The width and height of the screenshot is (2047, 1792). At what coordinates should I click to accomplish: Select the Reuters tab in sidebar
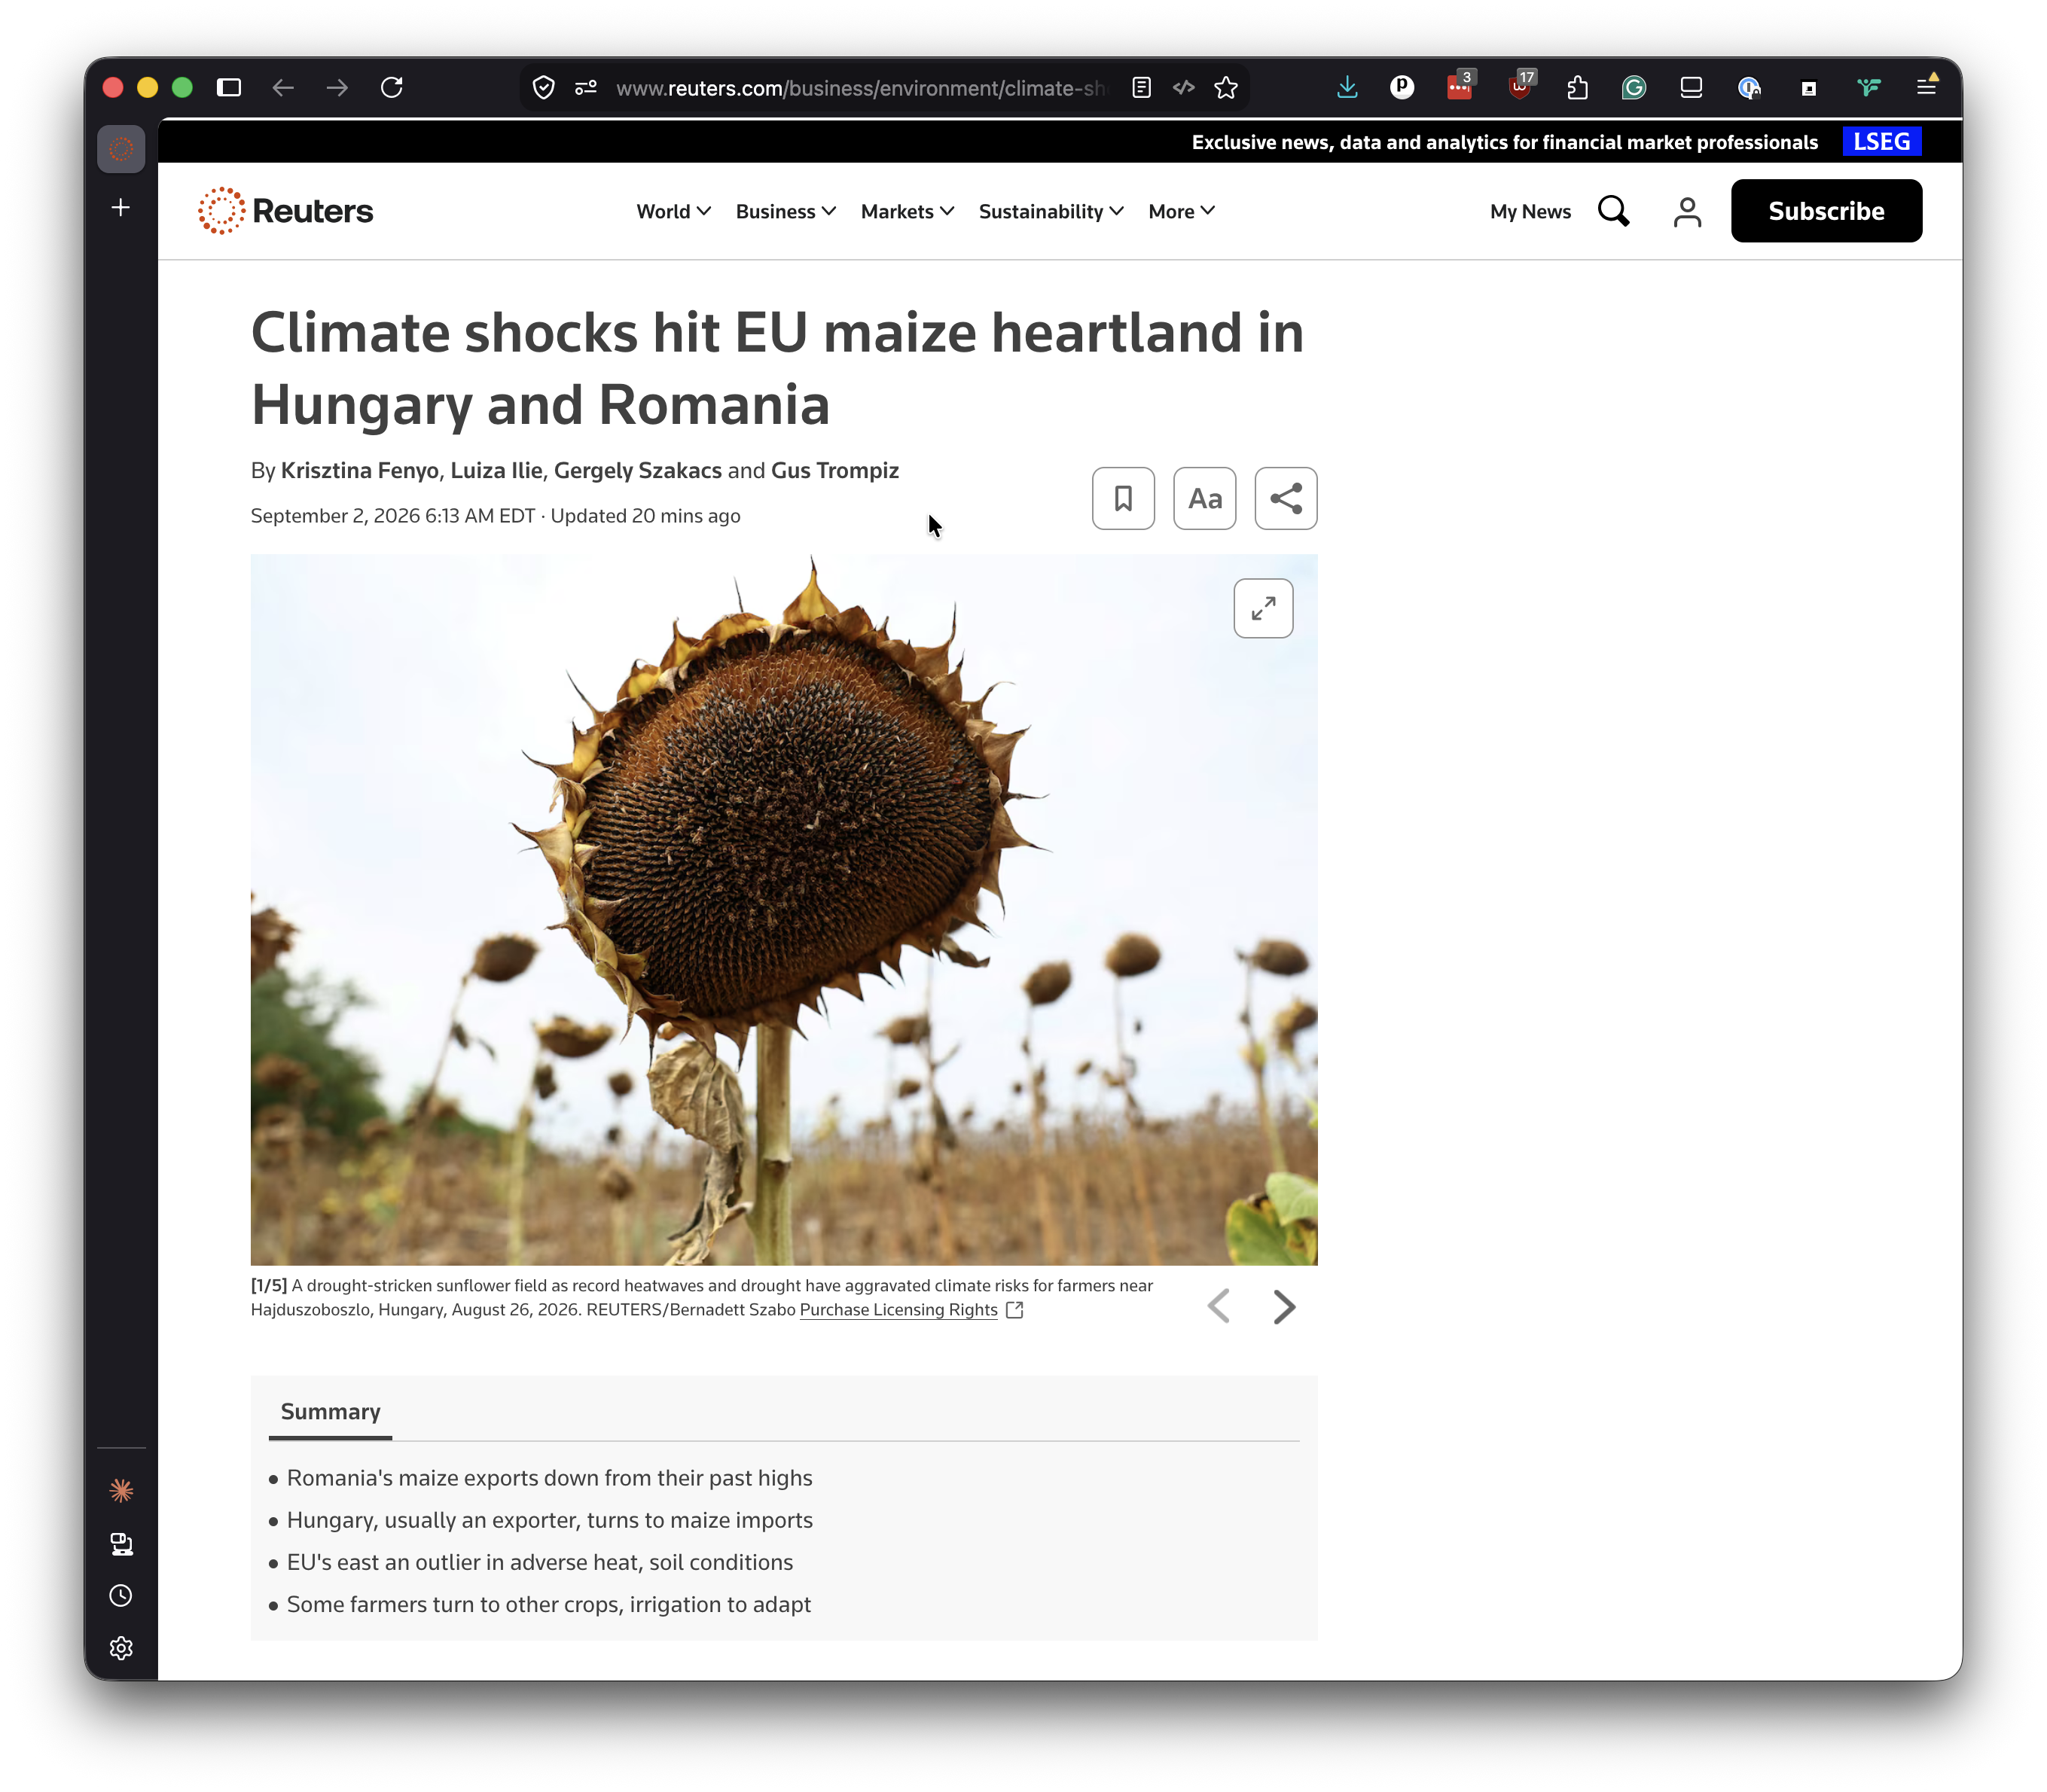click(x=121, y=149)
